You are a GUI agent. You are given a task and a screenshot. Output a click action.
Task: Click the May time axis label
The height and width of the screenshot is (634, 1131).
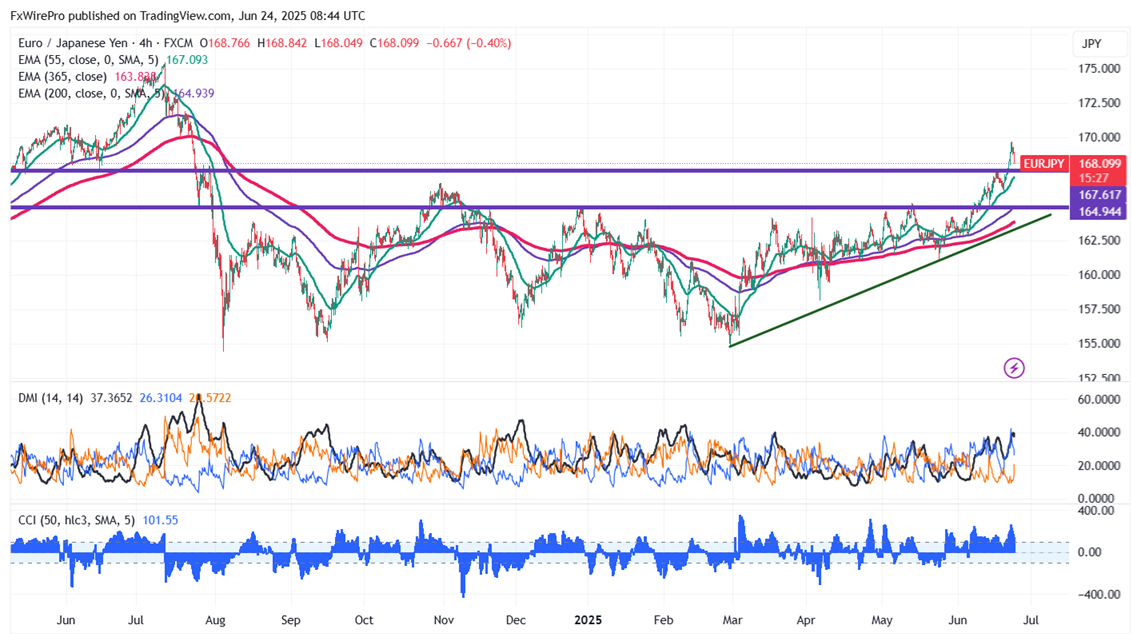(x=882, y=620)
